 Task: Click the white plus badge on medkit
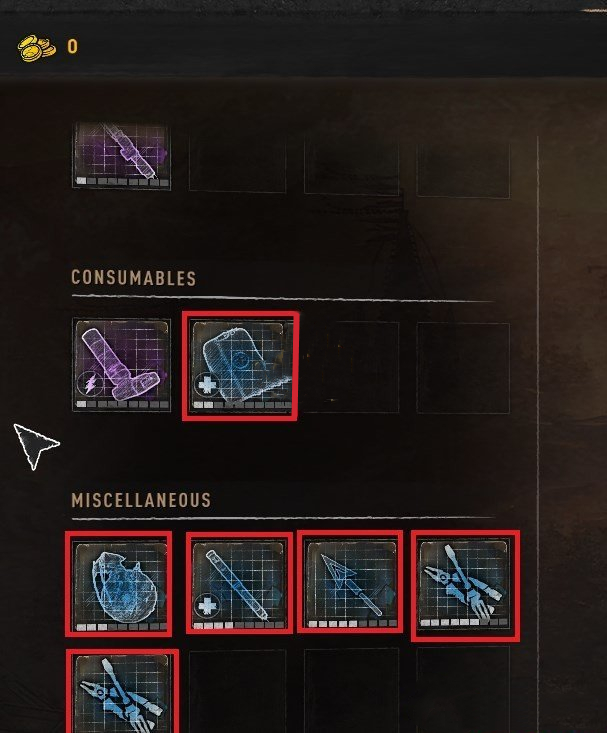click(x=206, y=386)
